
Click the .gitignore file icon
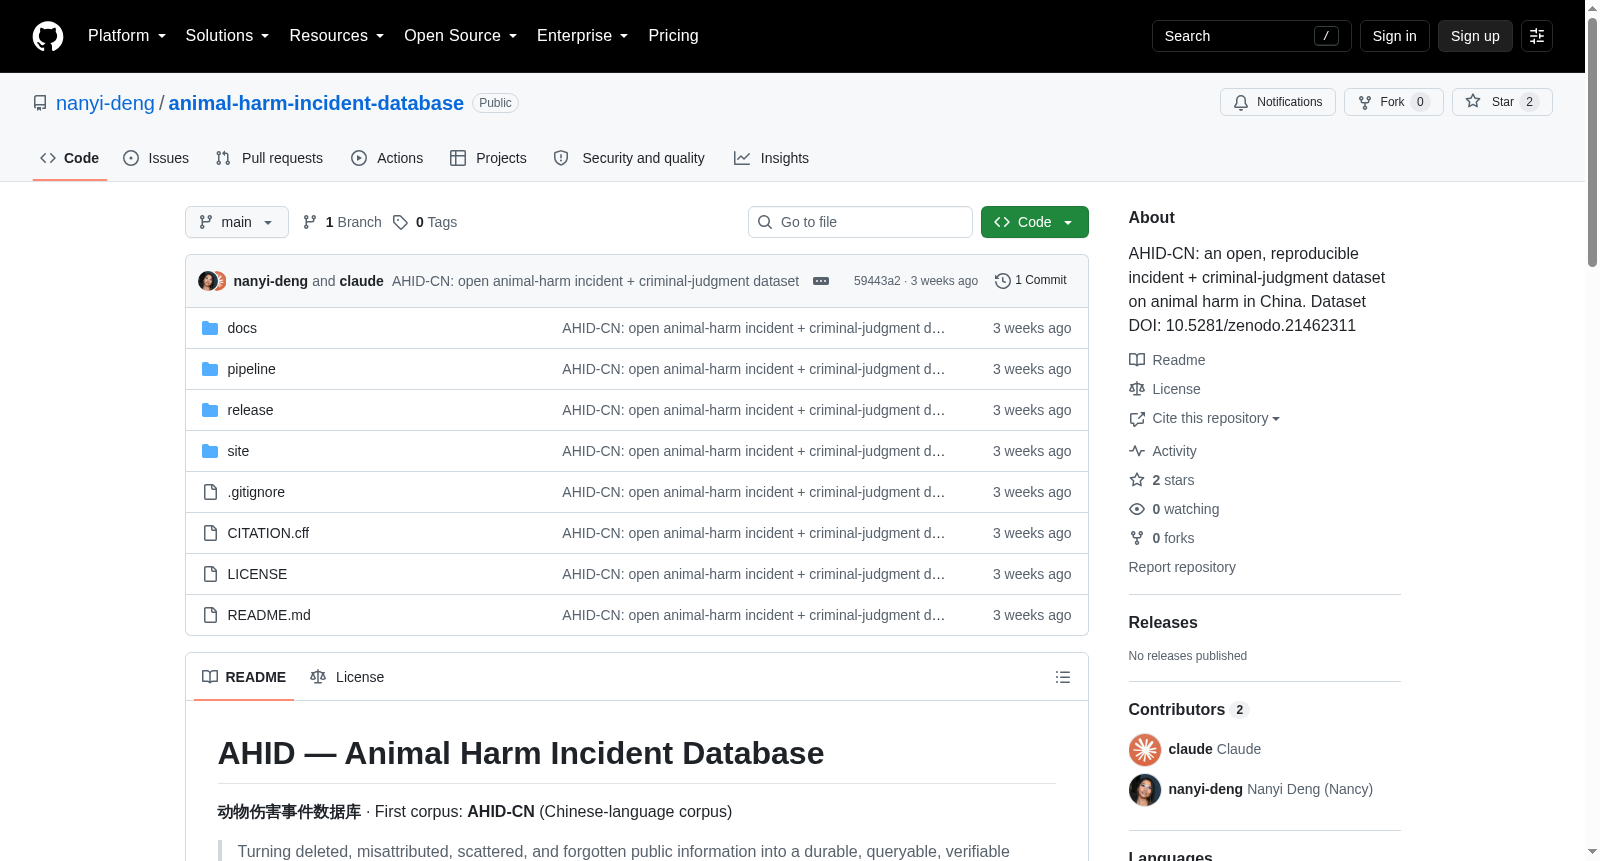tap(210, 492)
